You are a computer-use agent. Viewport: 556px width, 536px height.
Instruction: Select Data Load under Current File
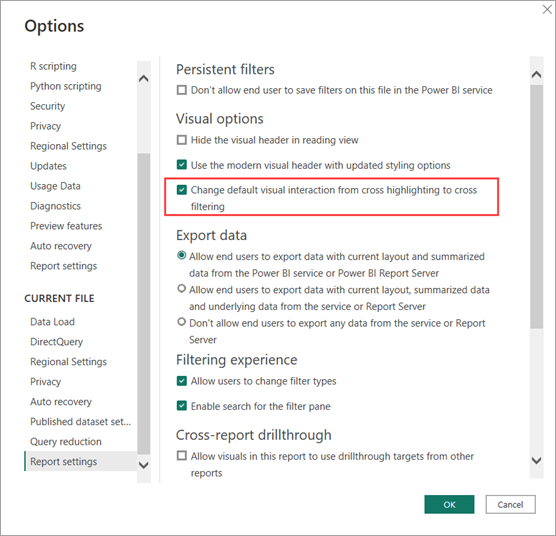(x=52, y=322)
